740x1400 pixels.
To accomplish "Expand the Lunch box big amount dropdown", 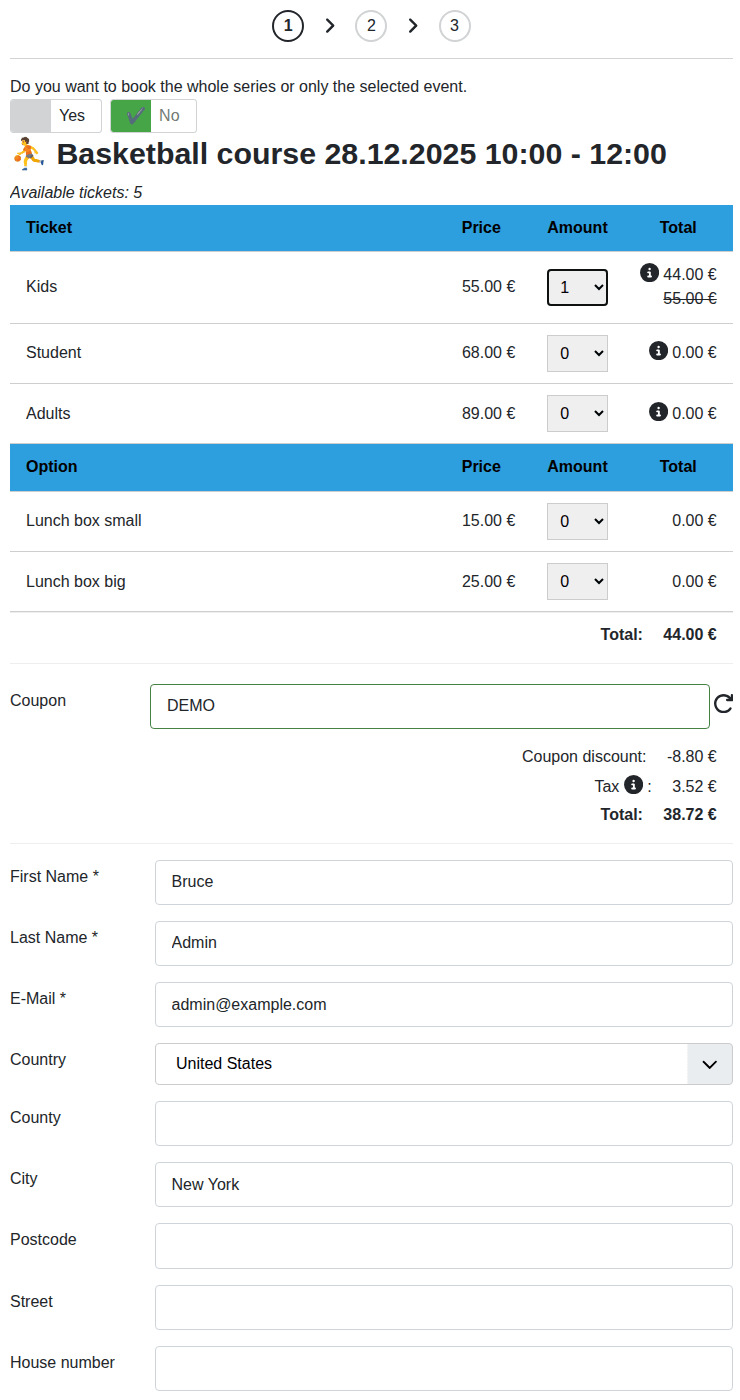I will 577,581.
